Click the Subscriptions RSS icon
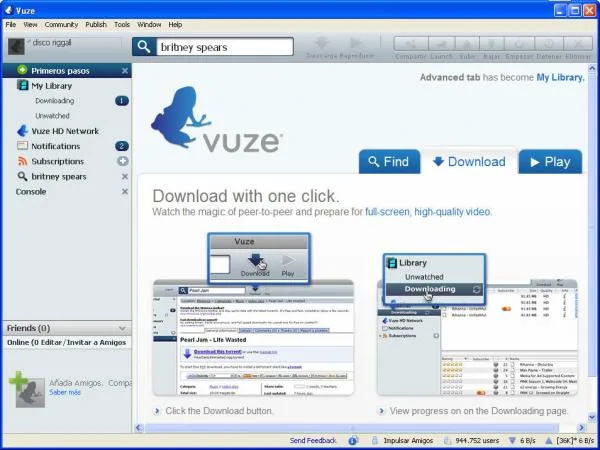600x450 pixels. point(23,161)
